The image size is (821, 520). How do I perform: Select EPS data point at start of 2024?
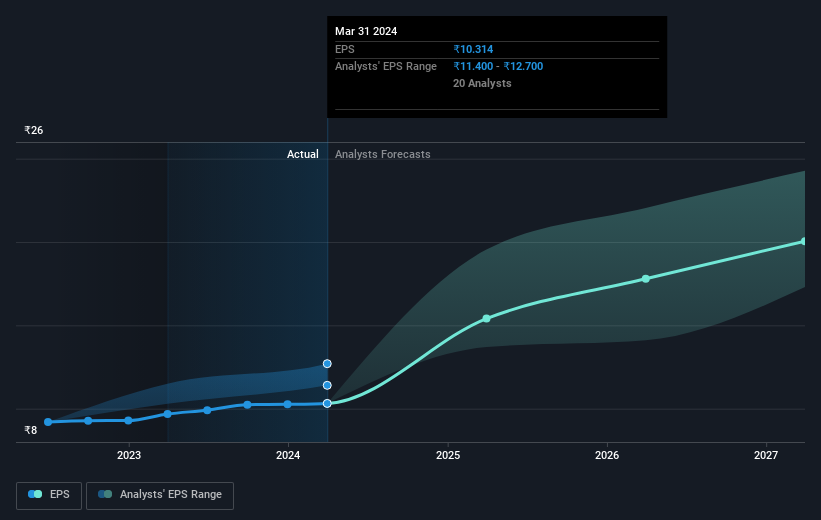click(x=287, y=404)
